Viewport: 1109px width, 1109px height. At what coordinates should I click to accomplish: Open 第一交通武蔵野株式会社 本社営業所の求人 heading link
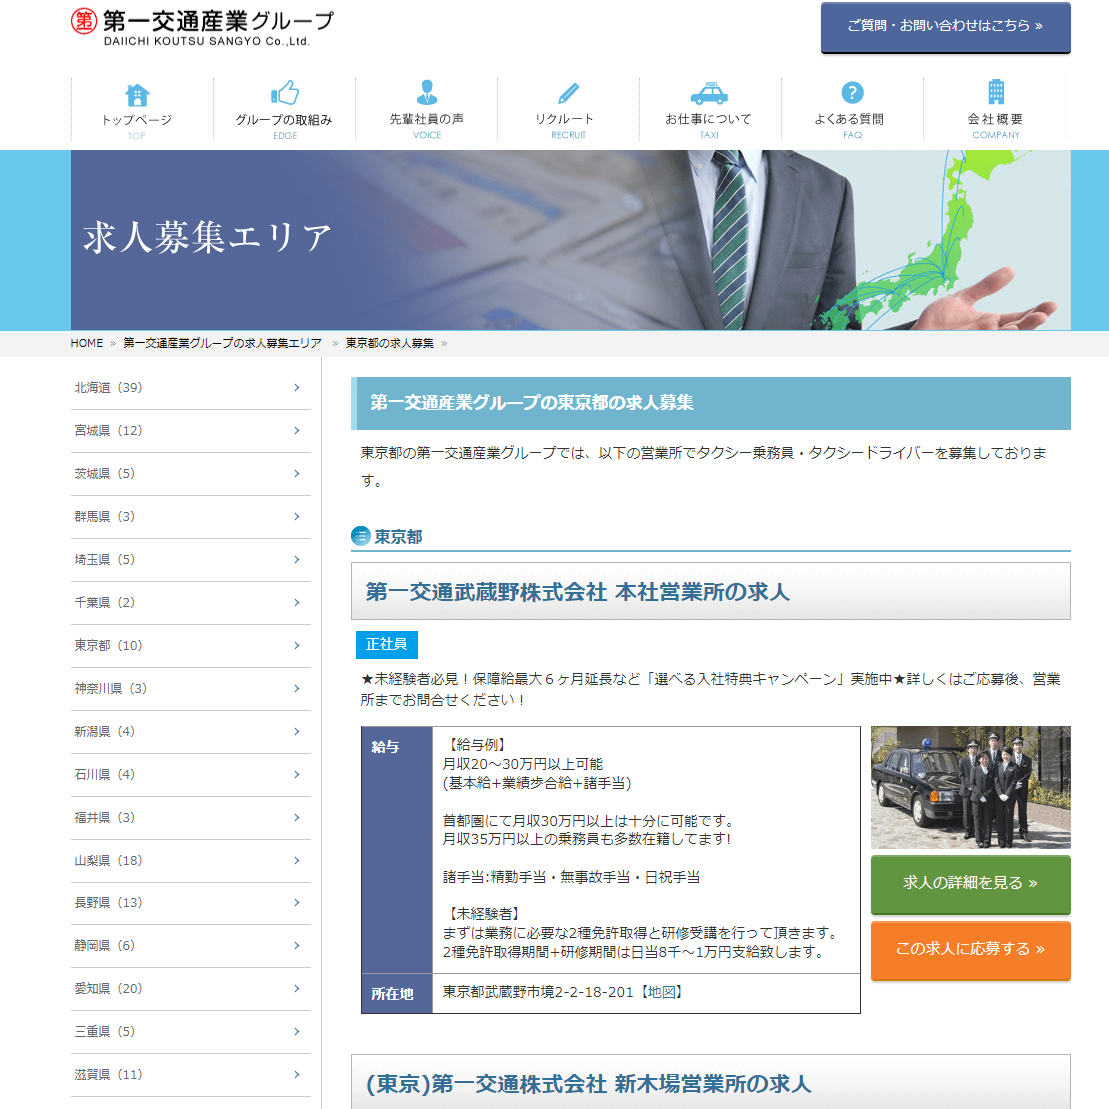[x=577, y=592]
